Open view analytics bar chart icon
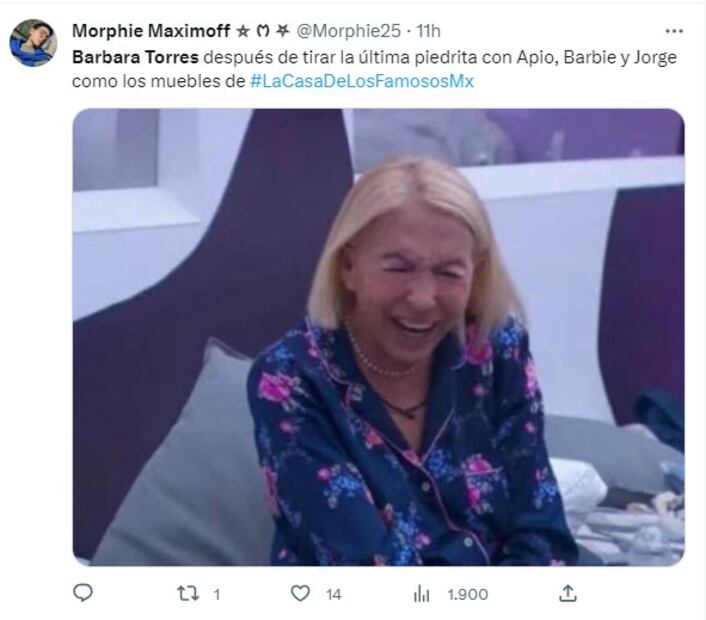 pos(421,594)
